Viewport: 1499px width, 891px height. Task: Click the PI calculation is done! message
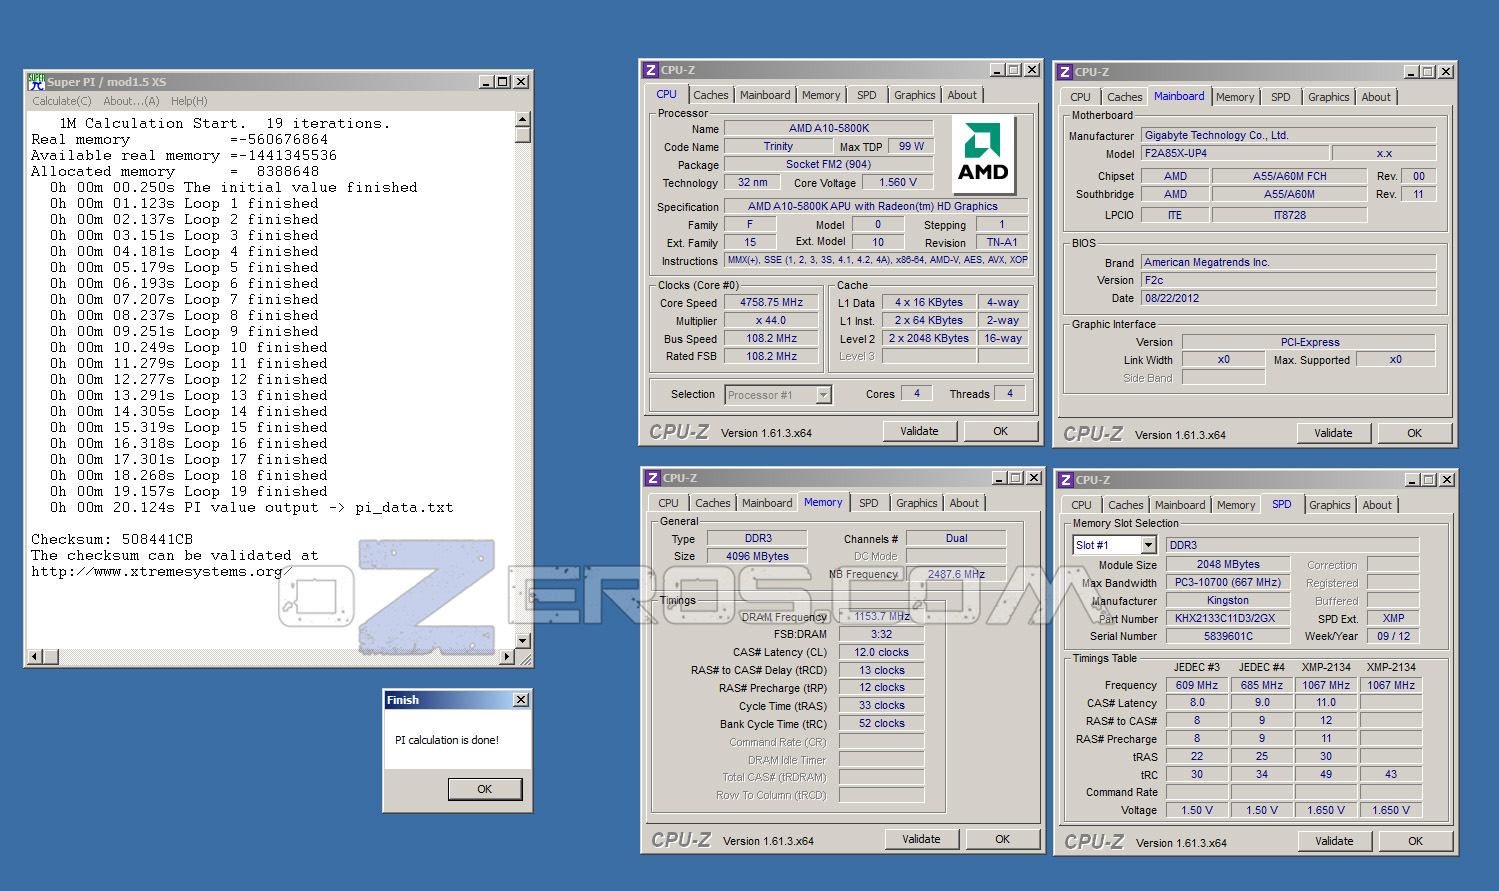click(x=446, y=740)
